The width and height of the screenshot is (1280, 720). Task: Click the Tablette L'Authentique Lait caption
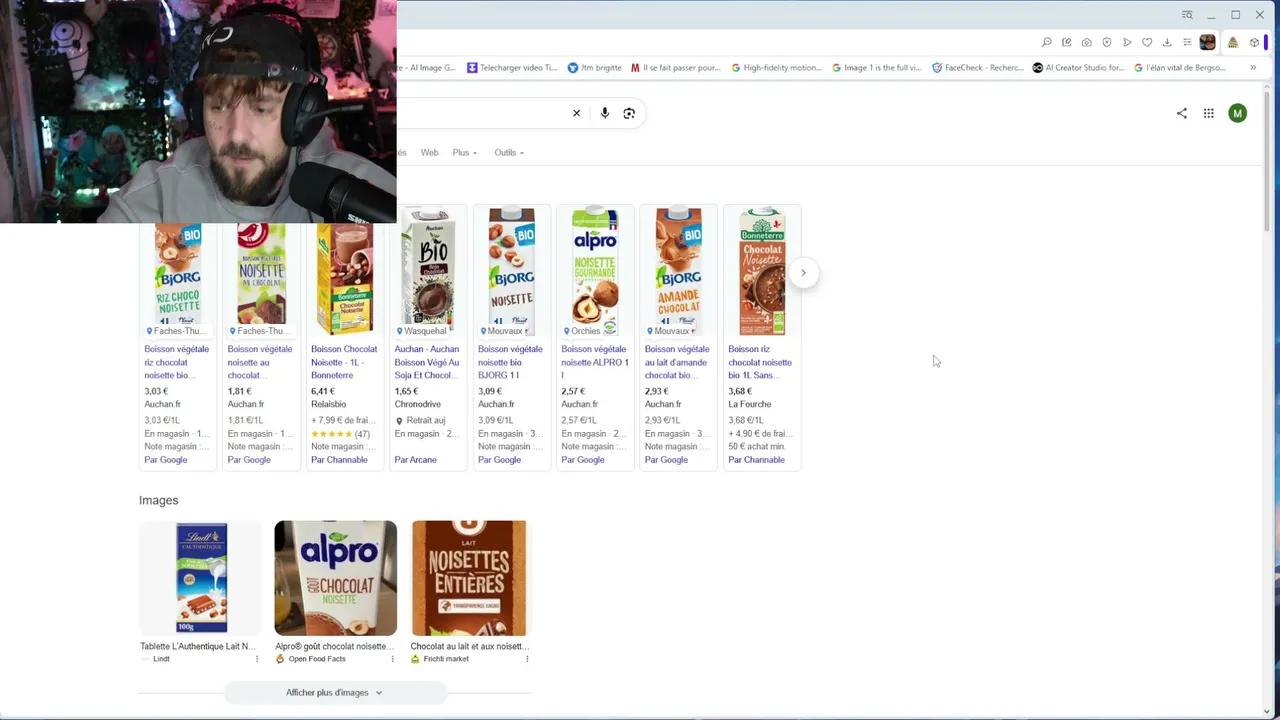pos(198,647)
